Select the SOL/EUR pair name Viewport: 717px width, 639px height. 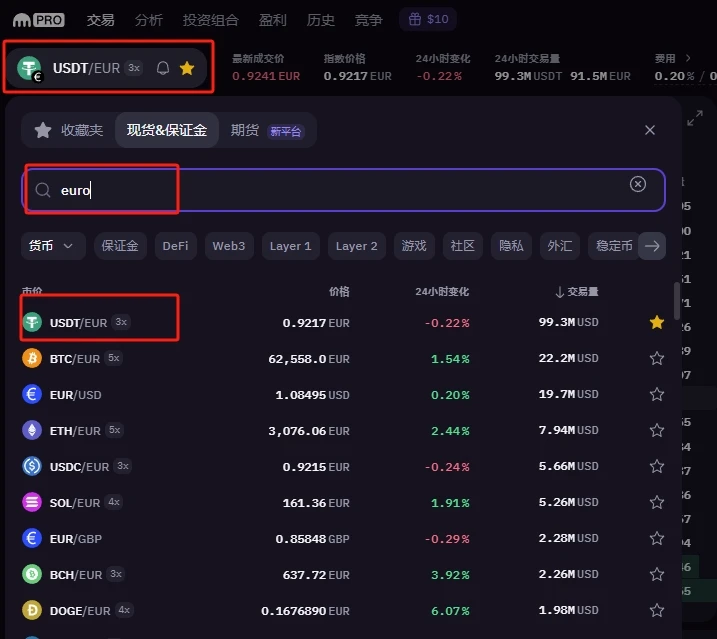point(75,503)
